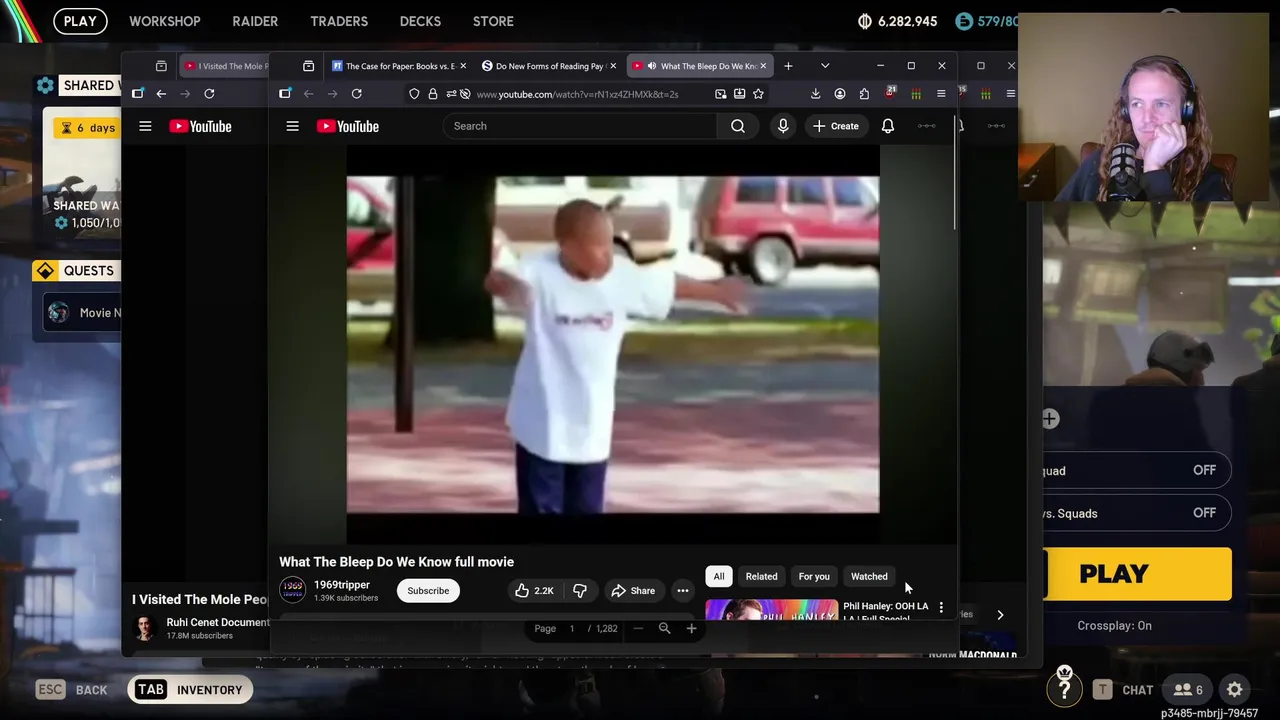Reload the YouTube page in front browser
Viewport: 1280px width, 720px height.
click(x=356, y=94)
